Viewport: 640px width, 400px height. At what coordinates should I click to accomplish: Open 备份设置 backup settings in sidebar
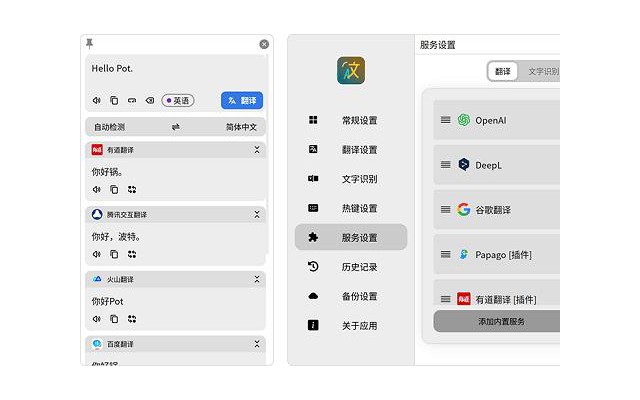(x=351, y=296)
